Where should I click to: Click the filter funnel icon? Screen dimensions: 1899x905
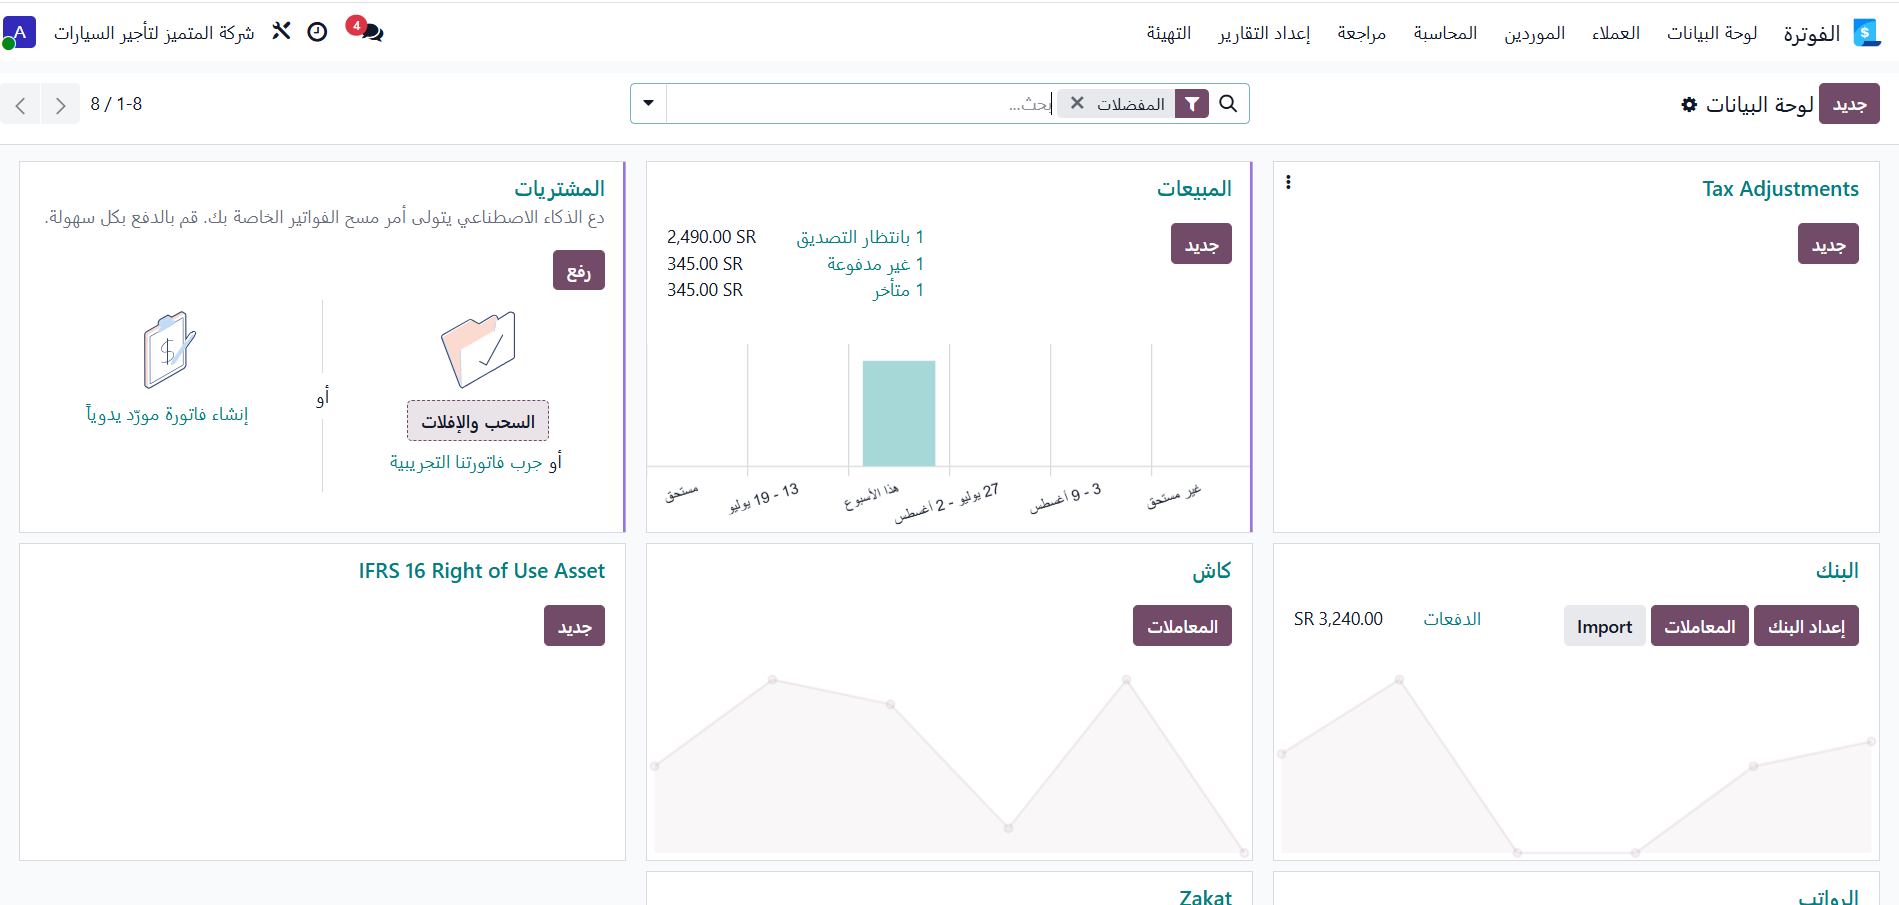click(1192, 104)
